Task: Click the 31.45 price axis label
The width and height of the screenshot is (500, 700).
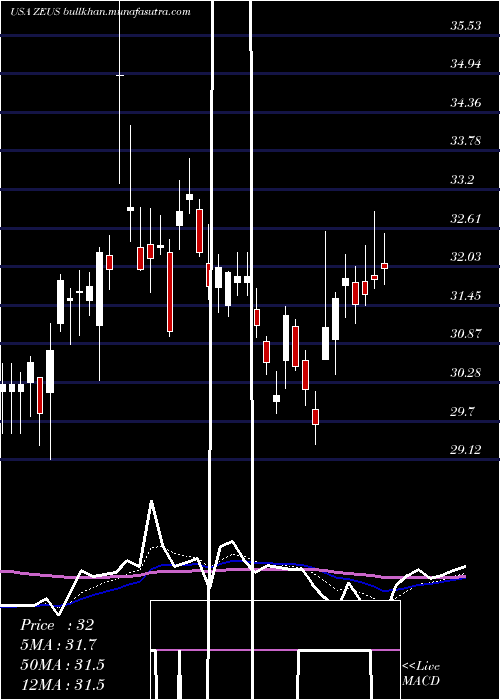Action: click(x=466, y=296)
